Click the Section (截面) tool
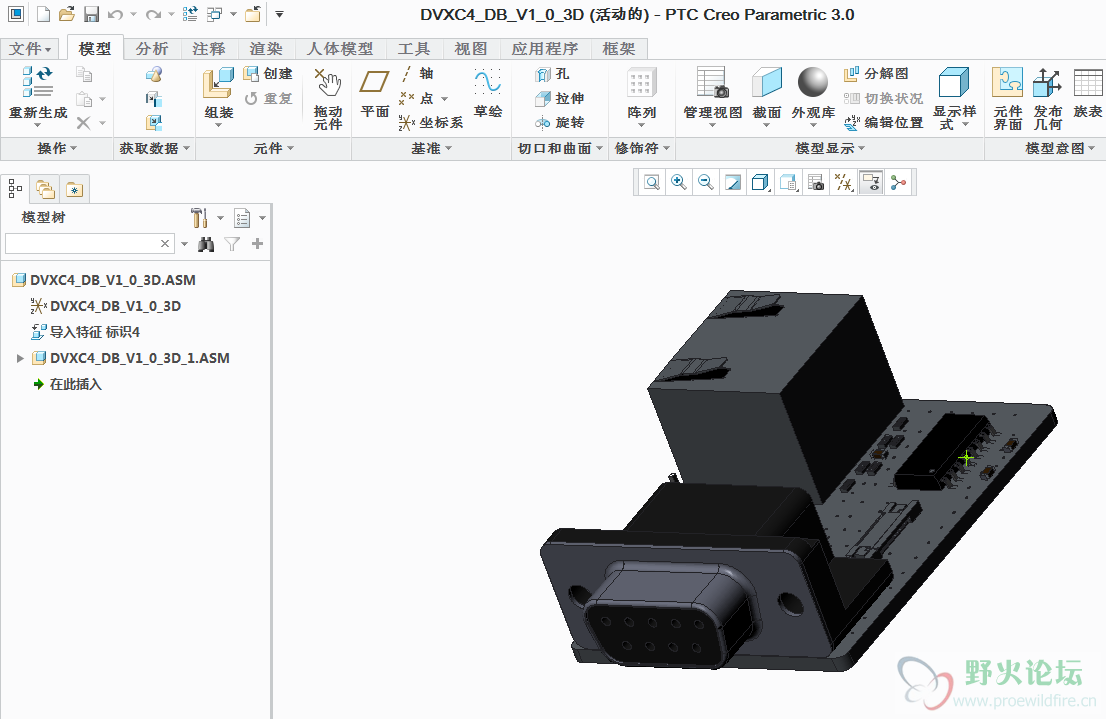 (767, 95)
